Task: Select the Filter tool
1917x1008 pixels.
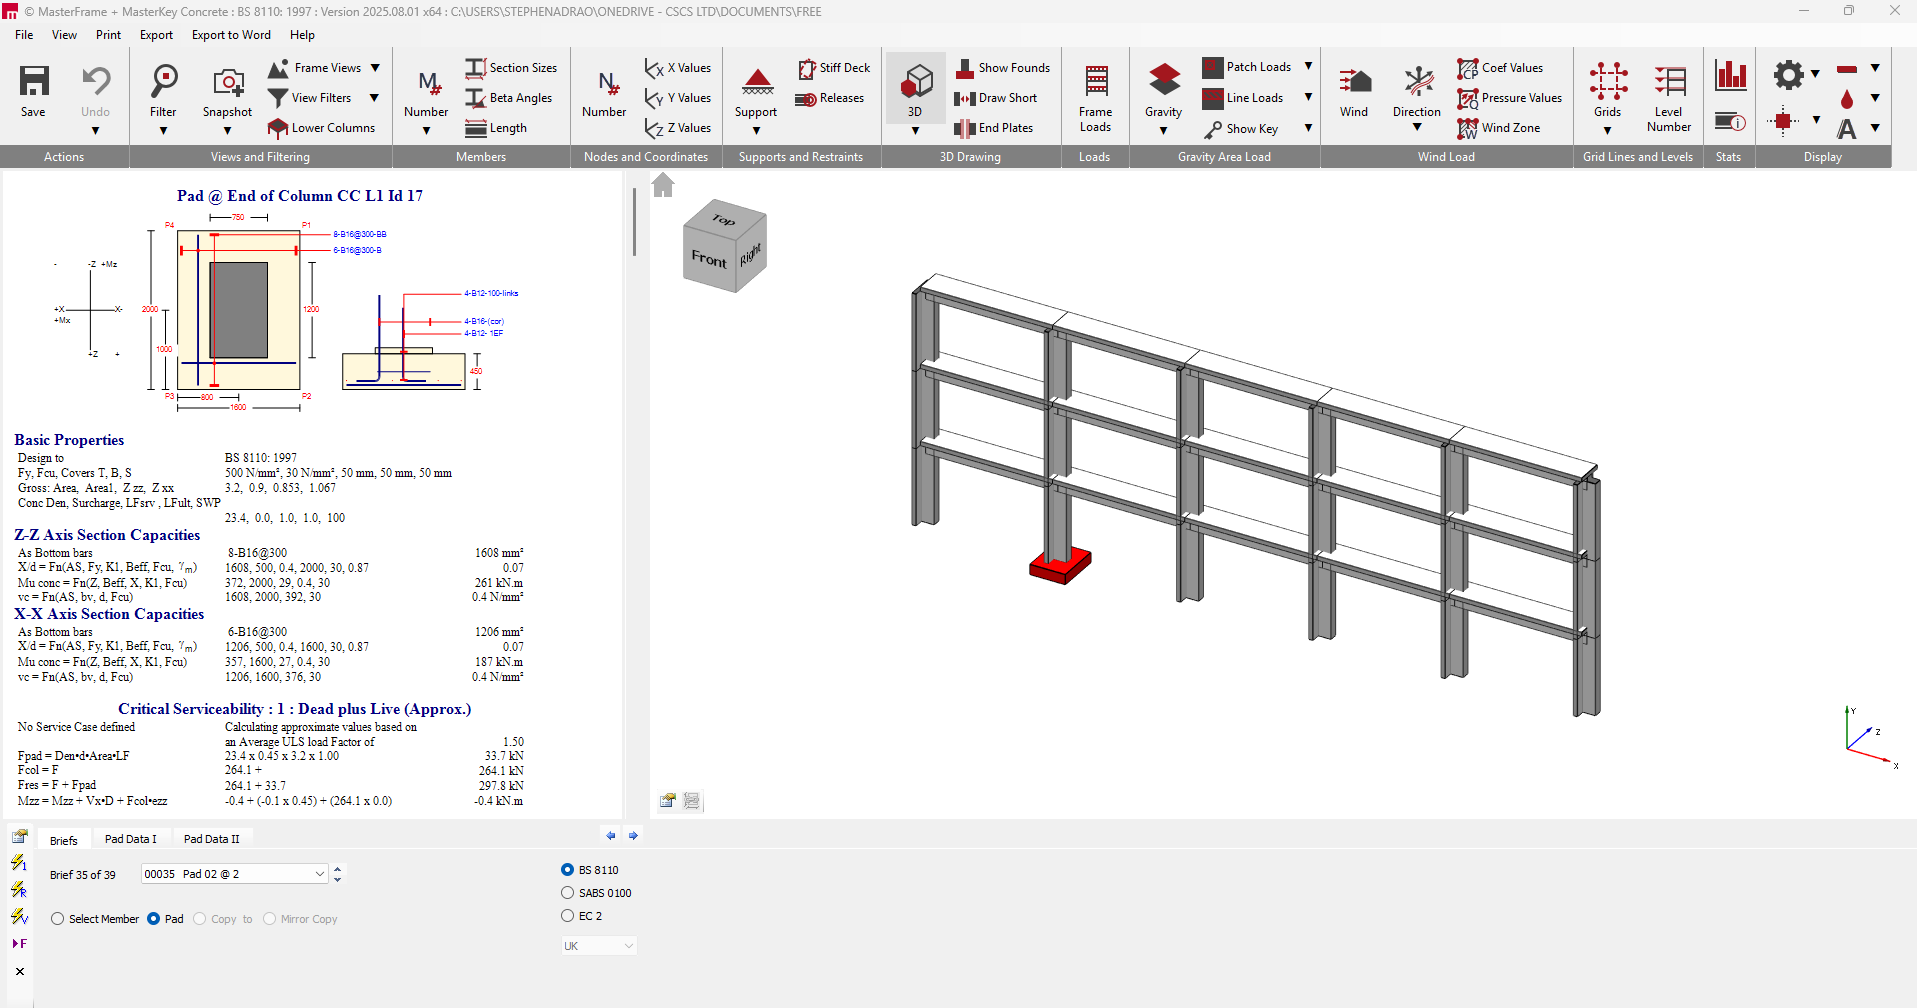Action: [163, 95]
